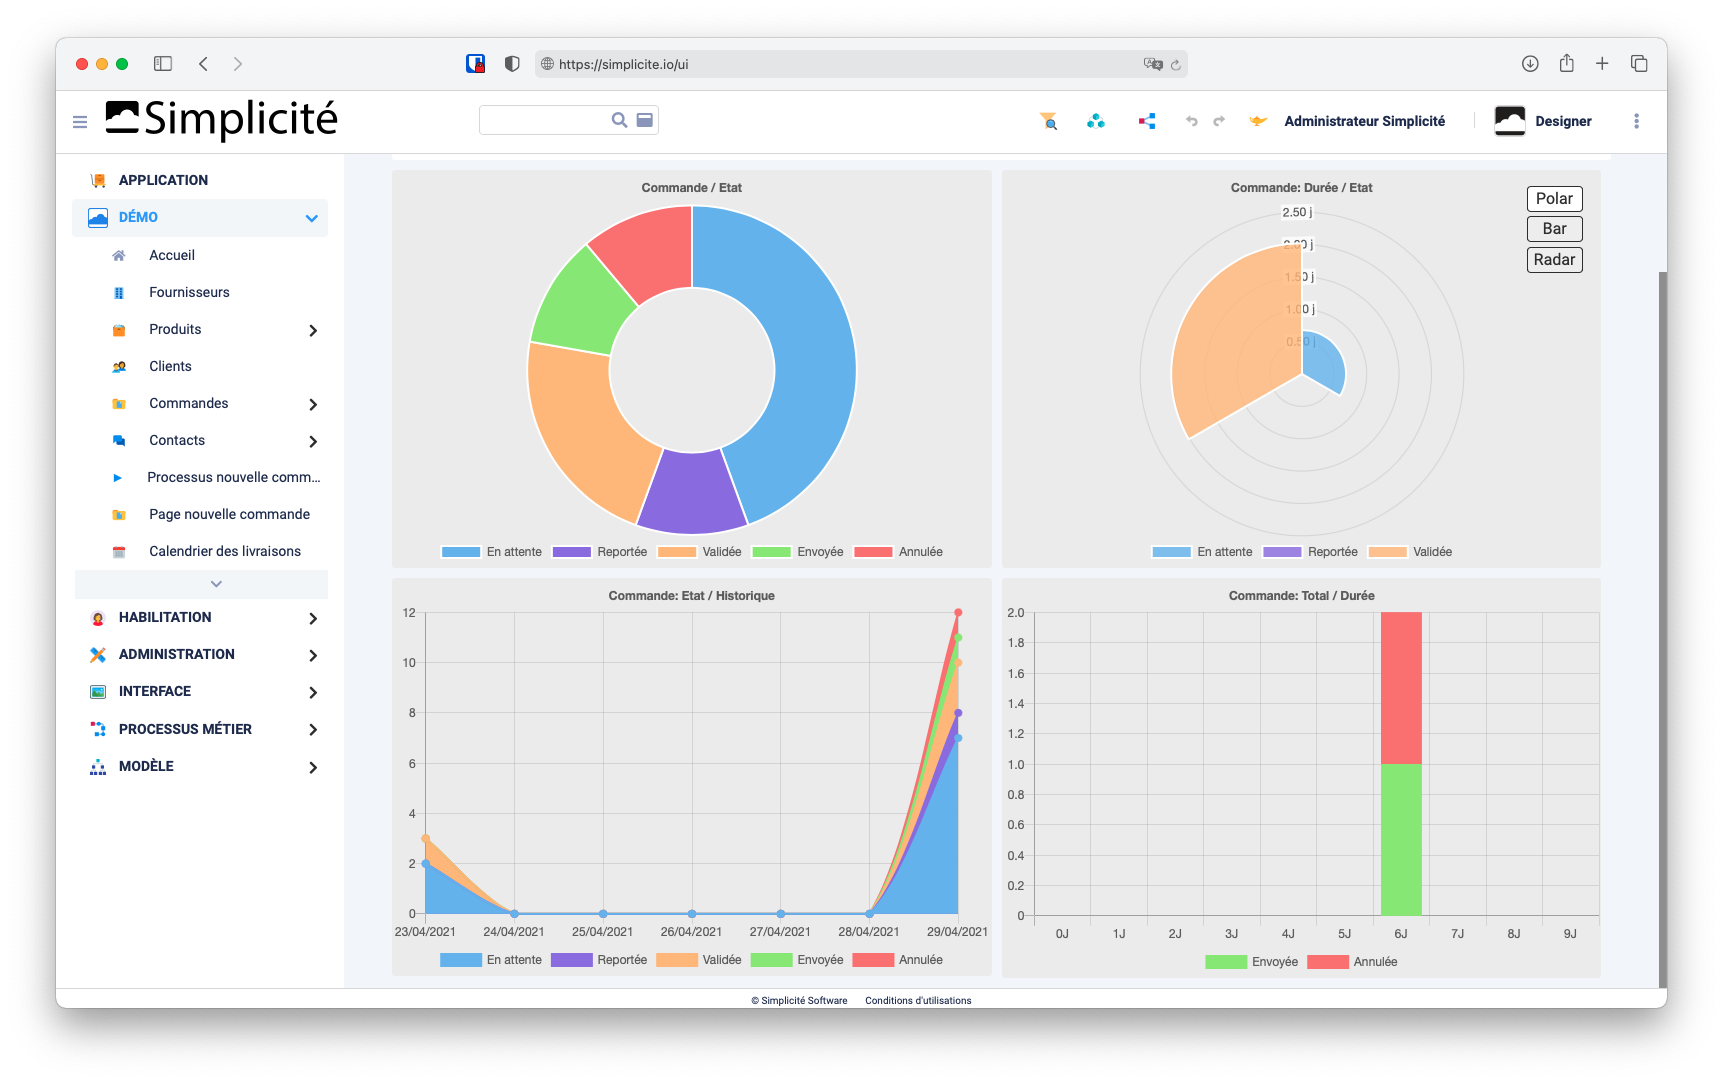Click the orange genie lamp icon
This screenshot has width=1723, height=1082.
[1258, 121]
